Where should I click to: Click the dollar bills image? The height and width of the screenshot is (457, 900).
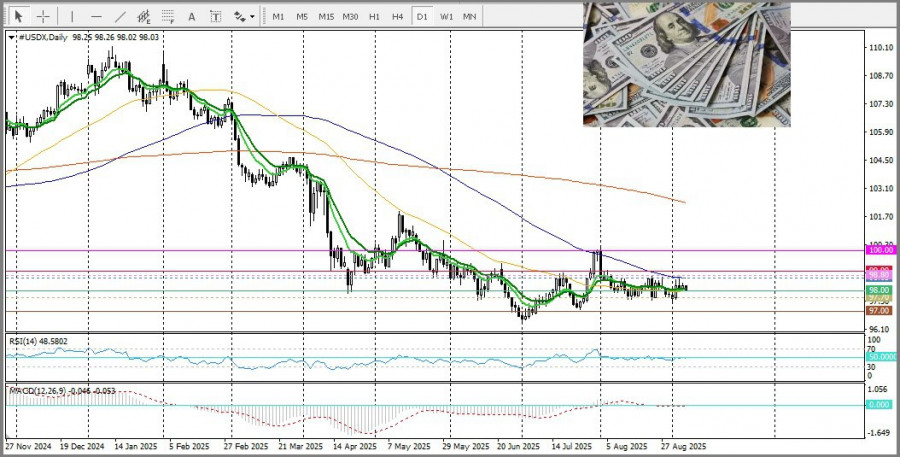(x=686, y=63)
